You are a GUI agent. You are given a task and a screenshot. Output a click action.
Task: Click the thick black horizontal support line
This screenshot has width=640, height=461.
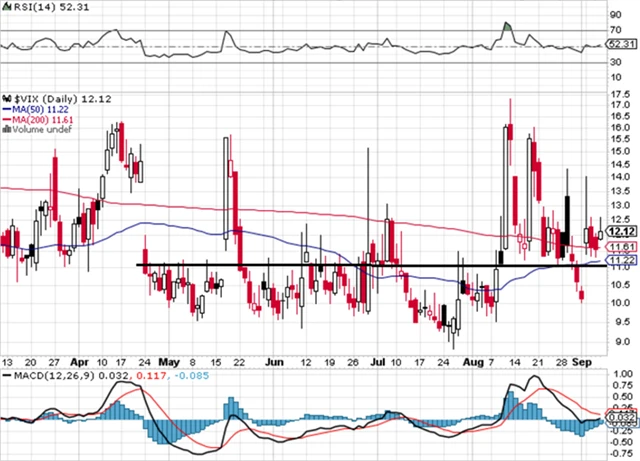click(x=300, y=265)
